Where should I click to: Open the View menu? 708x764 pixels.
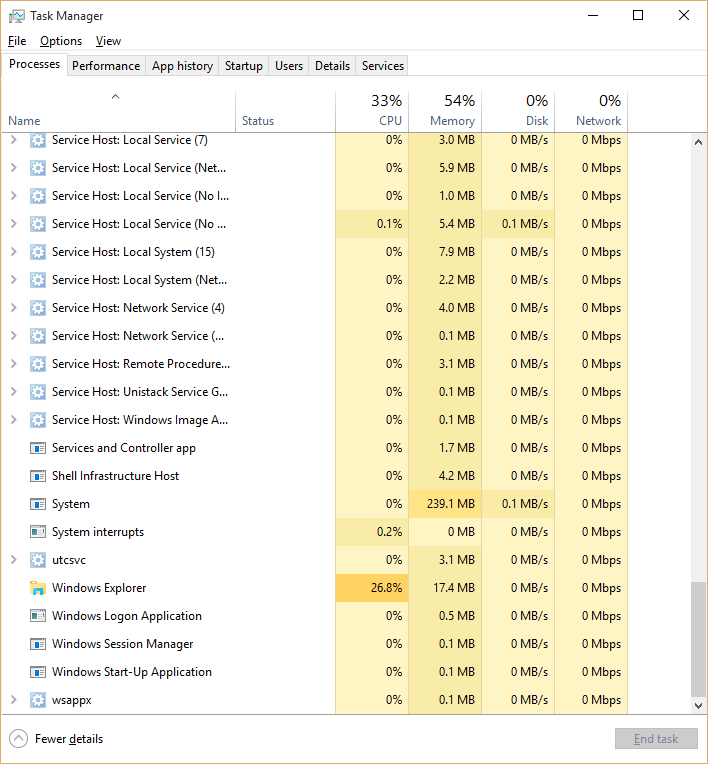click(x=108, y=41)
